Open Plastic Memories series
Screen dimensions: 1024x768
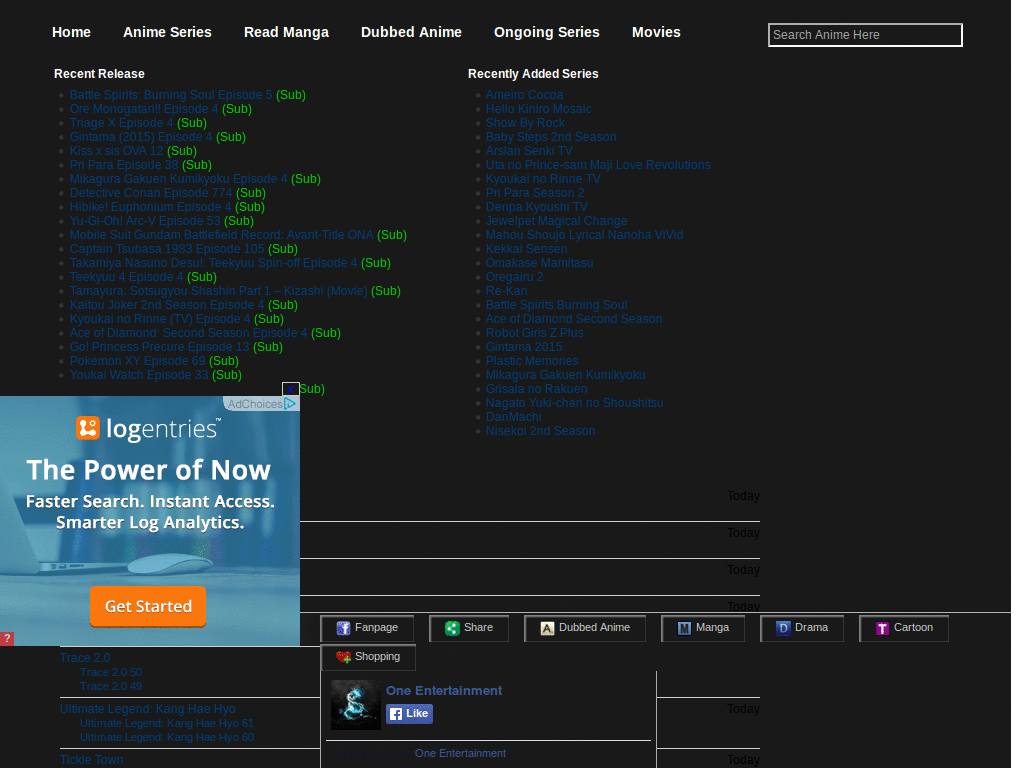[532, 361]
